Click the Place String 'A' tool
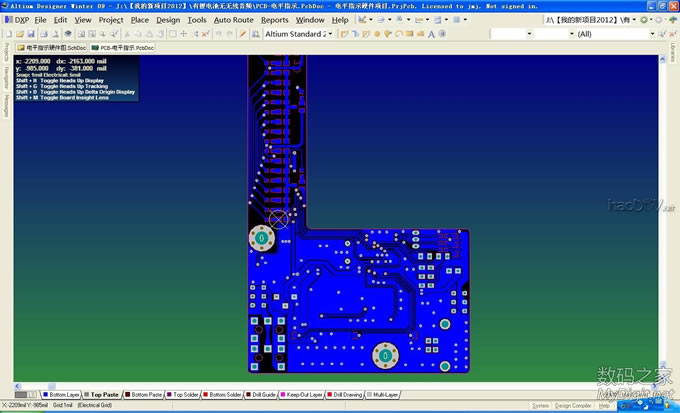This screenshot has height=413, width=680. pos(433,34)
